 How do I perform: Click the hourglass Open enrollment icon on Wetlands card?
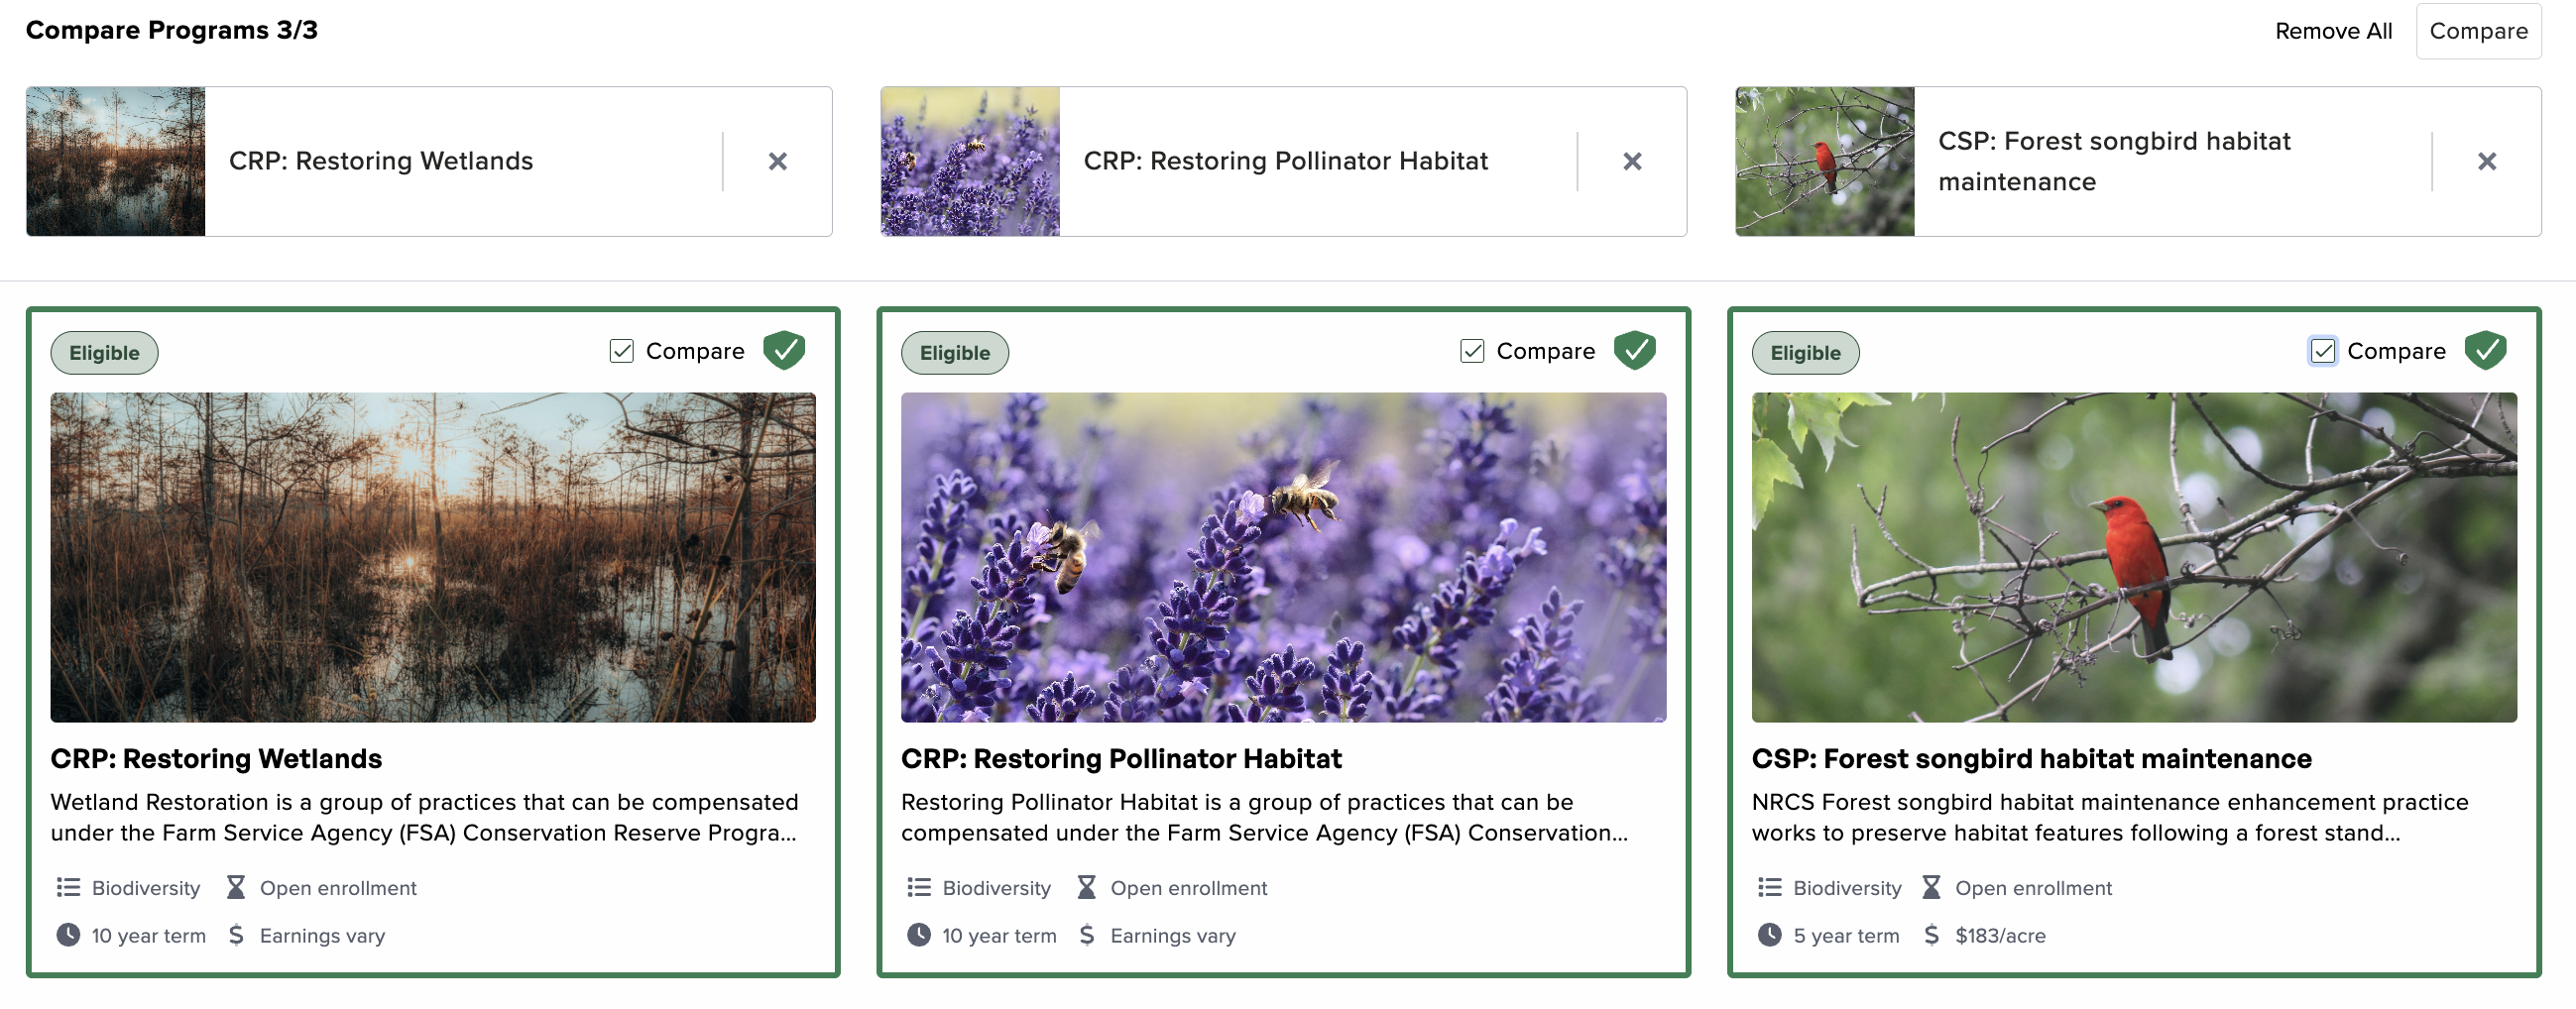coord(236,887)
